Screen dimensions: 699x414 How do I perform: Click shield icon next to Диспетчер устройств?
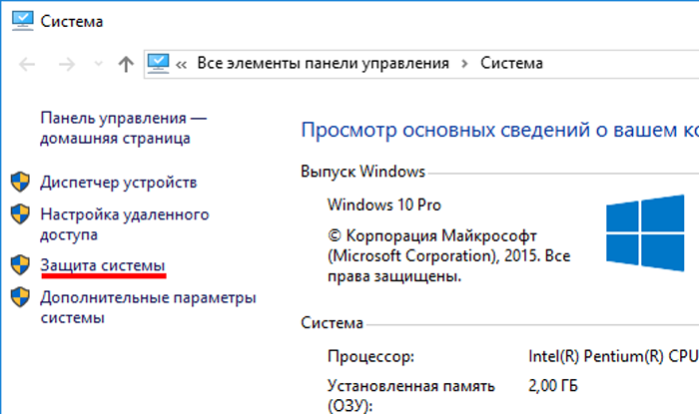click(x=20, y=182)
